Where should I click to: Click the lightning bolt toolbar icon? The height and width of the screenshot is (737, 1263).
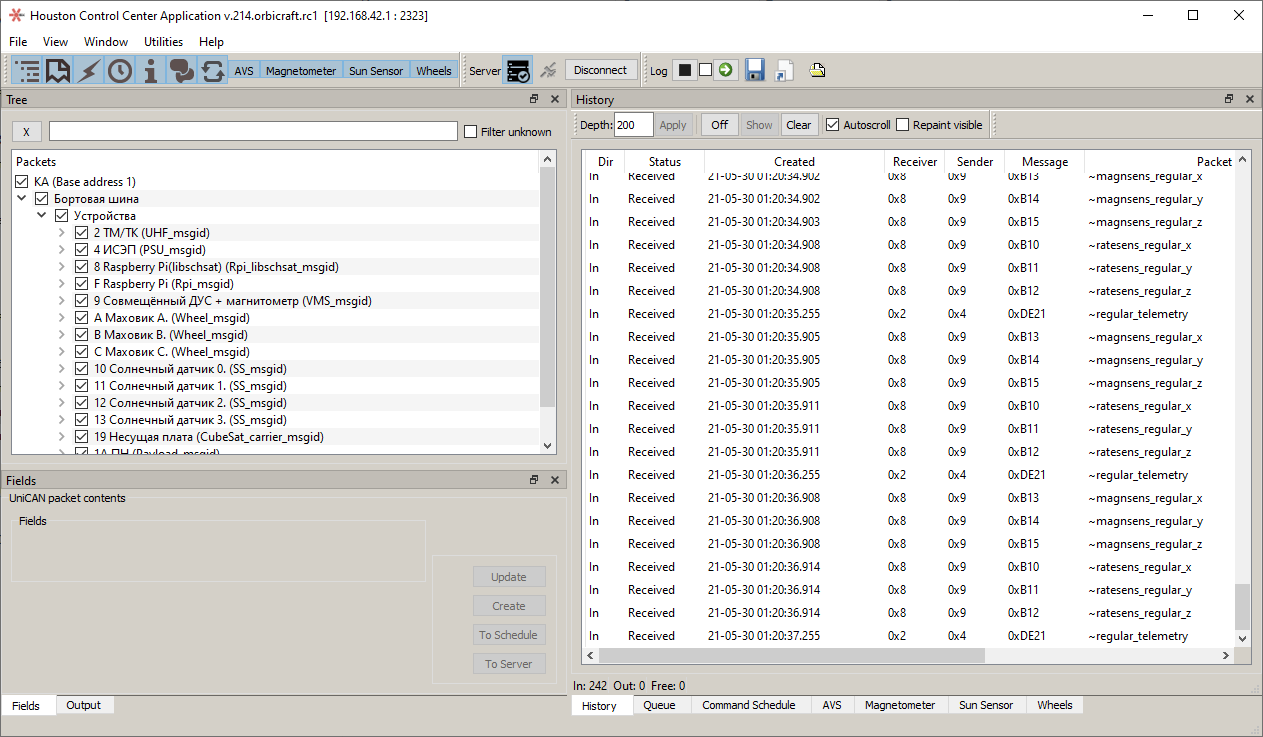coord(88,70)
